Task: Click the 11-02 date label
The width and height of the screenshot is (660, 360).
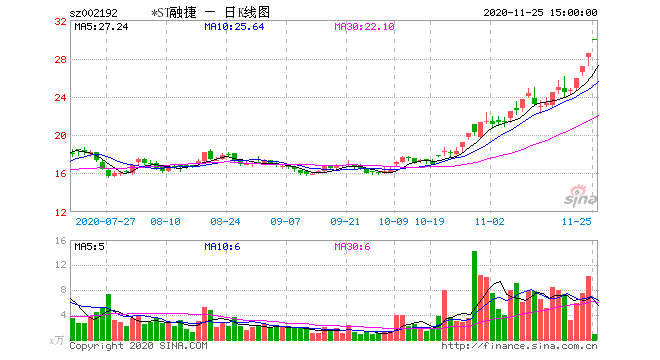Action: pyautogui.click(x=490, y=221)
